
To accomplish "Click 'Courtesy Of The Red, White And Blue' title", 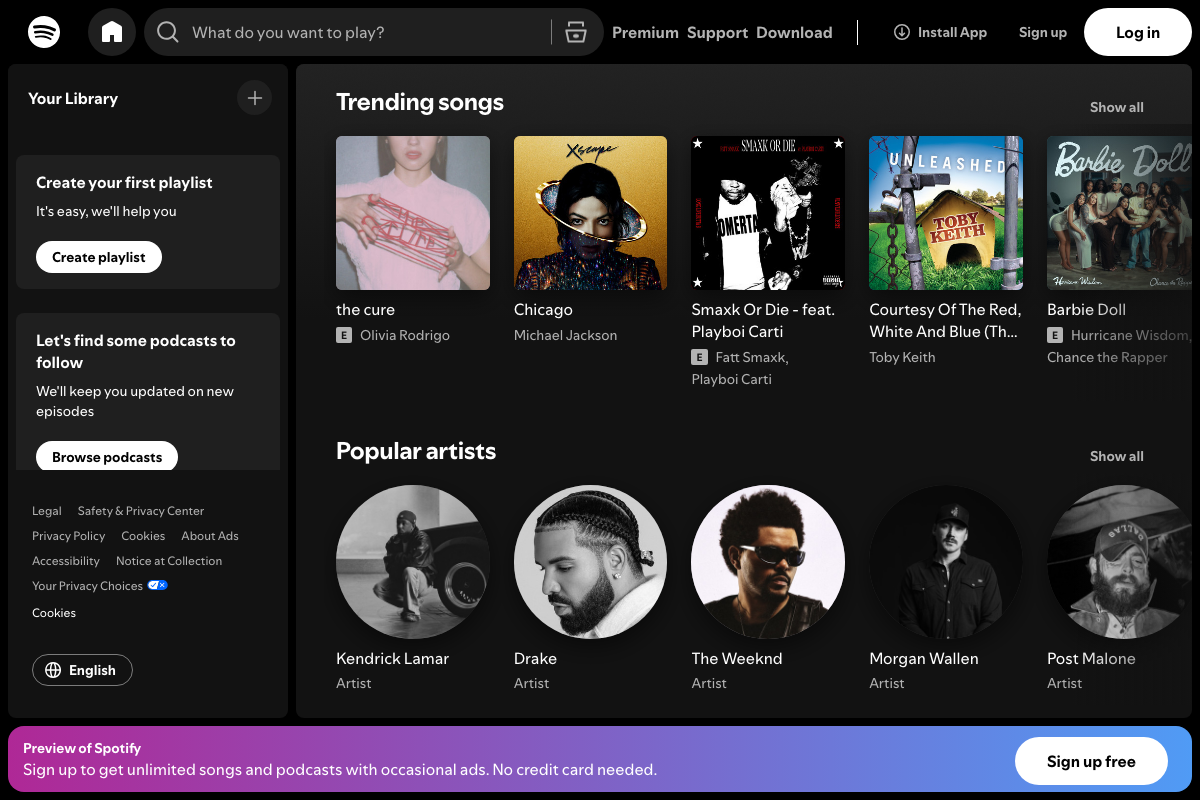I will tap(945, 321).
